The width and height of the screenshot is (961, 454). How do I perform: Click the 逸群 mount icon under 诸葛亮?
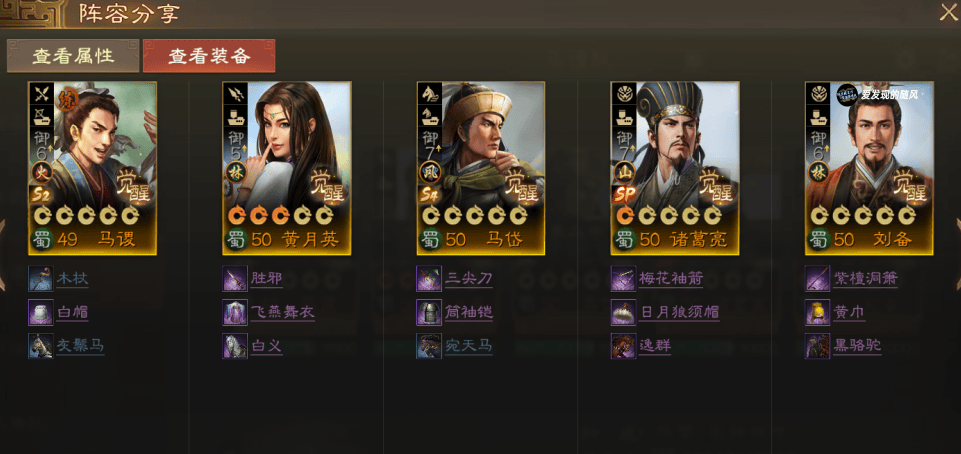pyautogui.click(x=623, y=346)
